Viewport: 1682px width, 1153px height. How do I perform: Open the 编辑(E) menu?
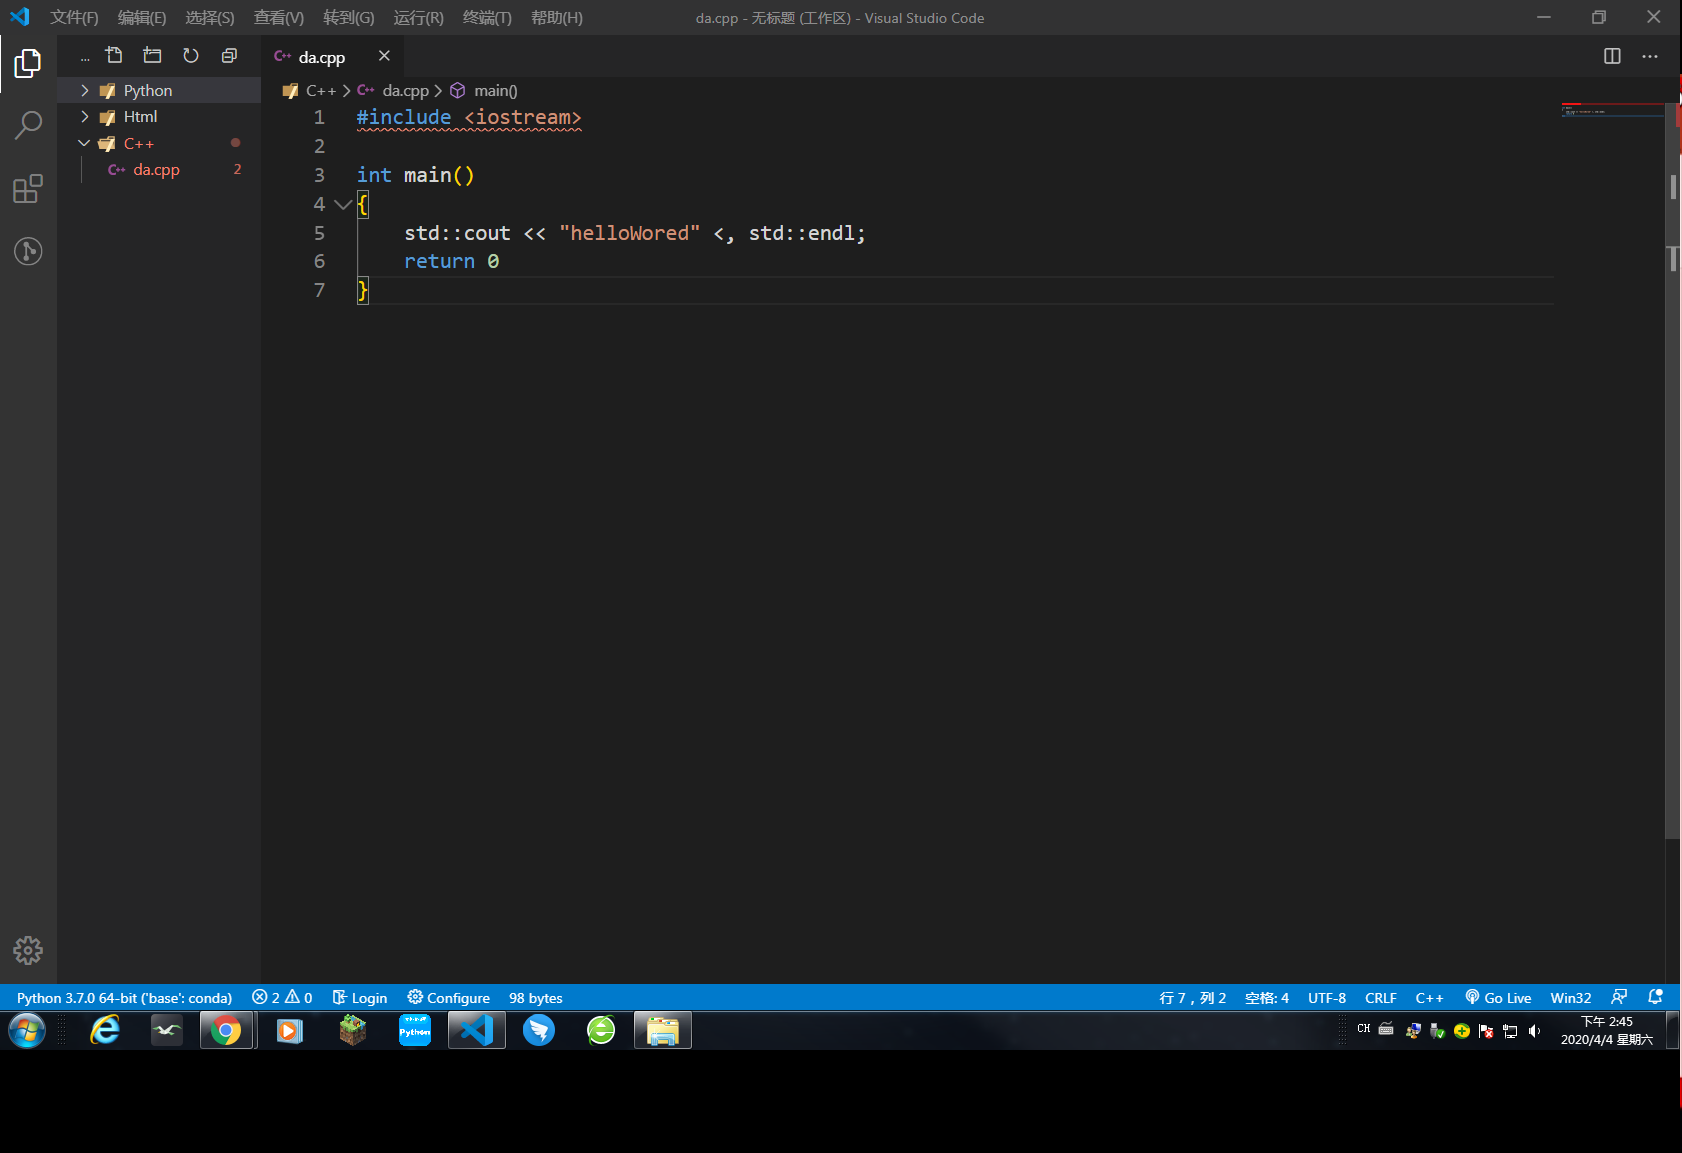coord(142,18)
